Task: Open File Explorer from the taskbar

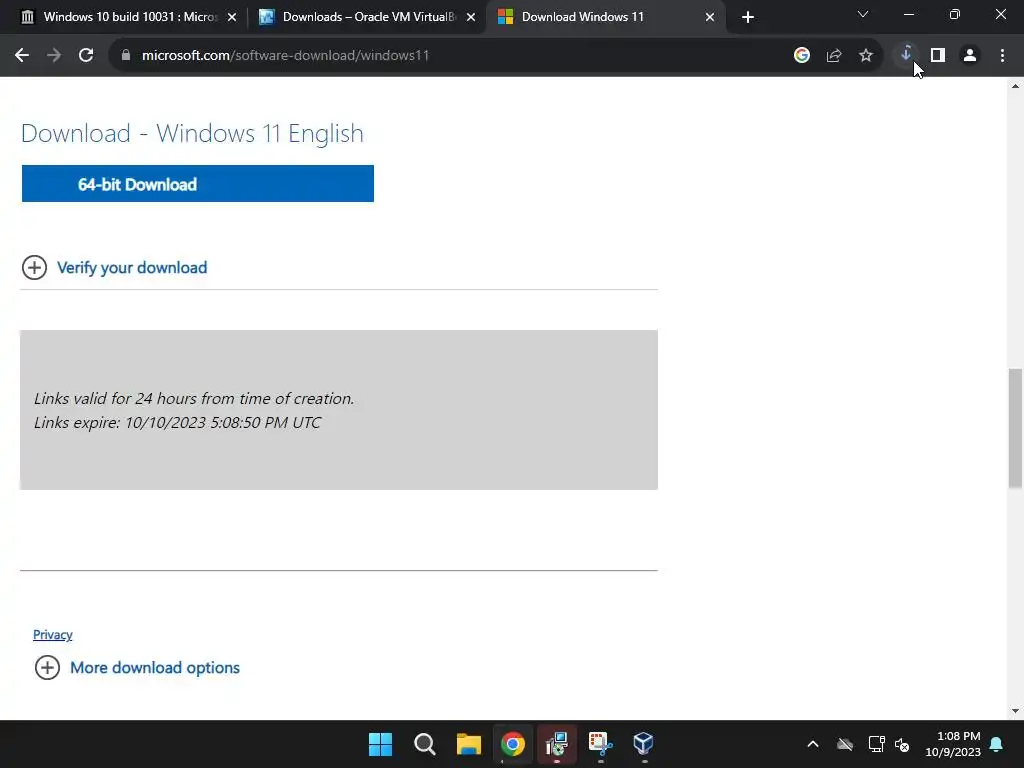Action: tap(469, 744)
